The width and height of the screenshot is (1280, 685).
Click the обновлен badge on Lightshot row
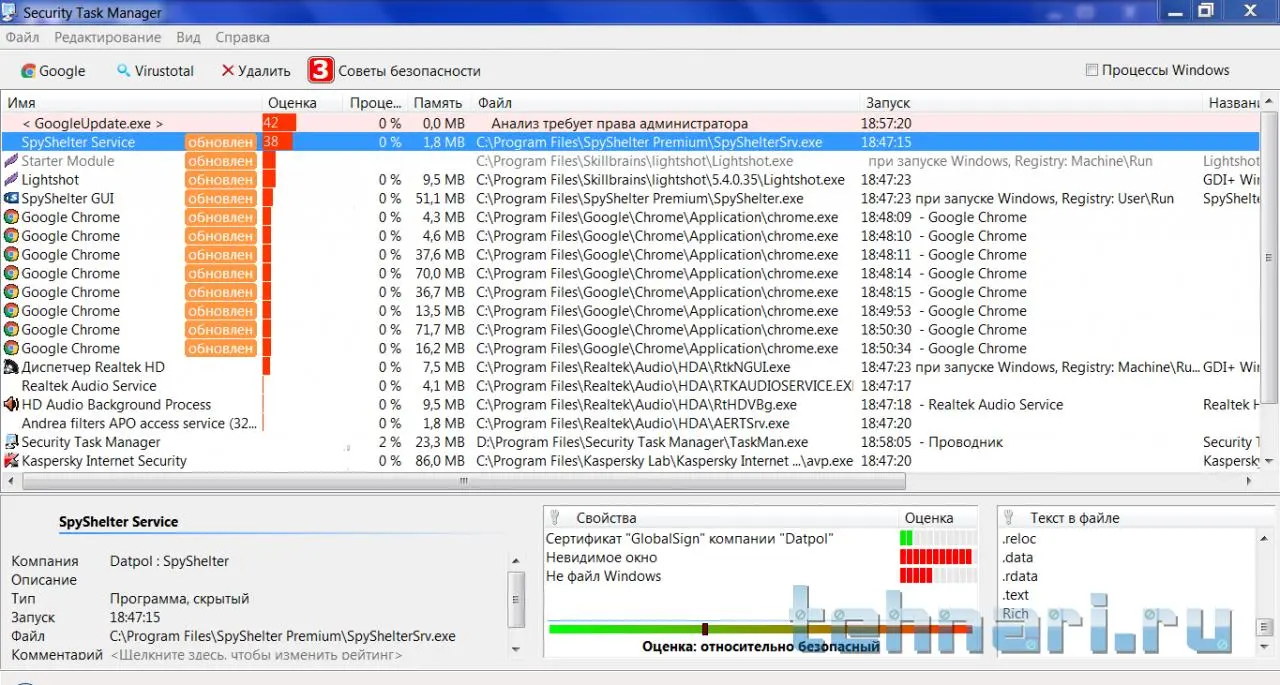[220, 180]
